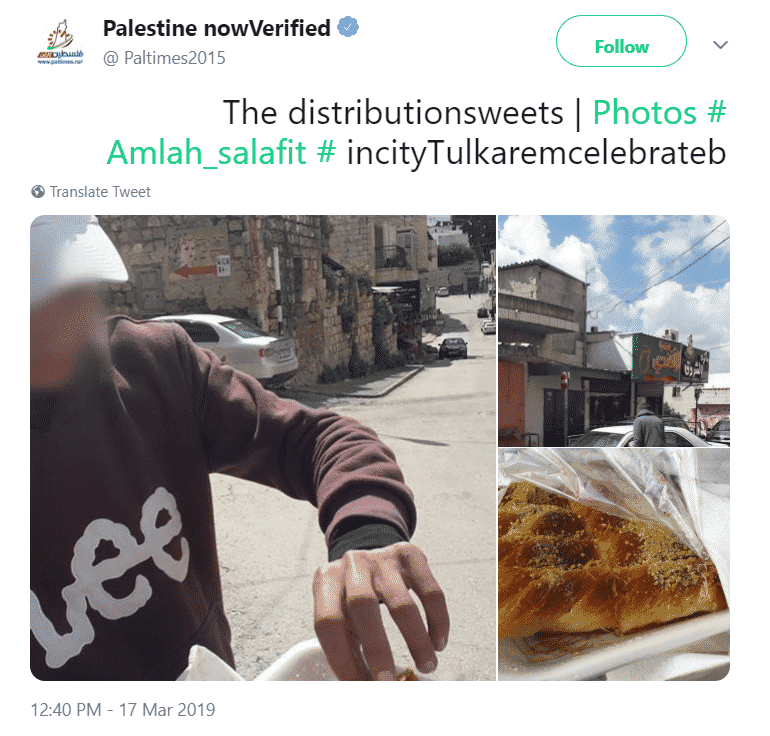The width and height of the screenshot is (770, 736).
Task: Open the pastry sweets photo
Action: click(614, 564)
